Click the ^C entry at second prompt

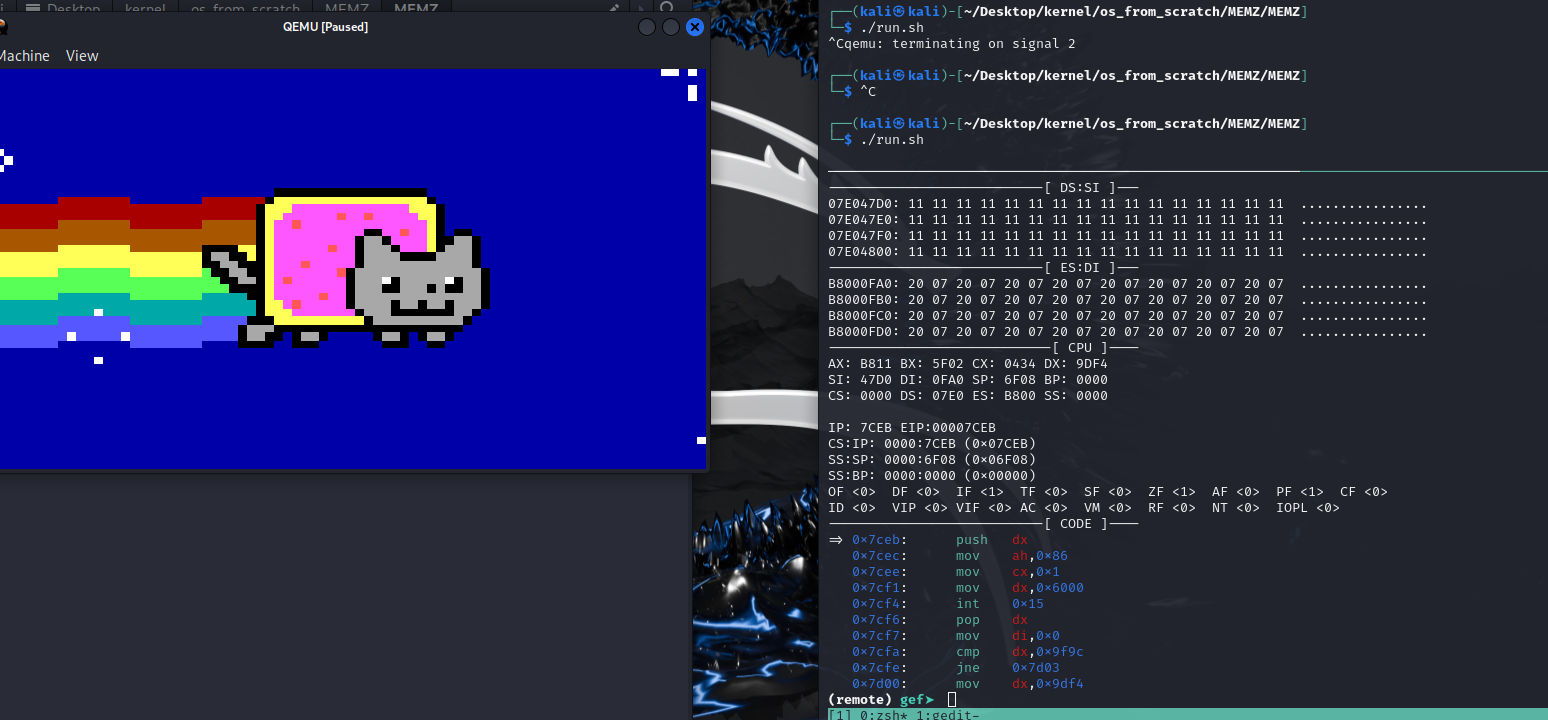click(x=868, y=92)
